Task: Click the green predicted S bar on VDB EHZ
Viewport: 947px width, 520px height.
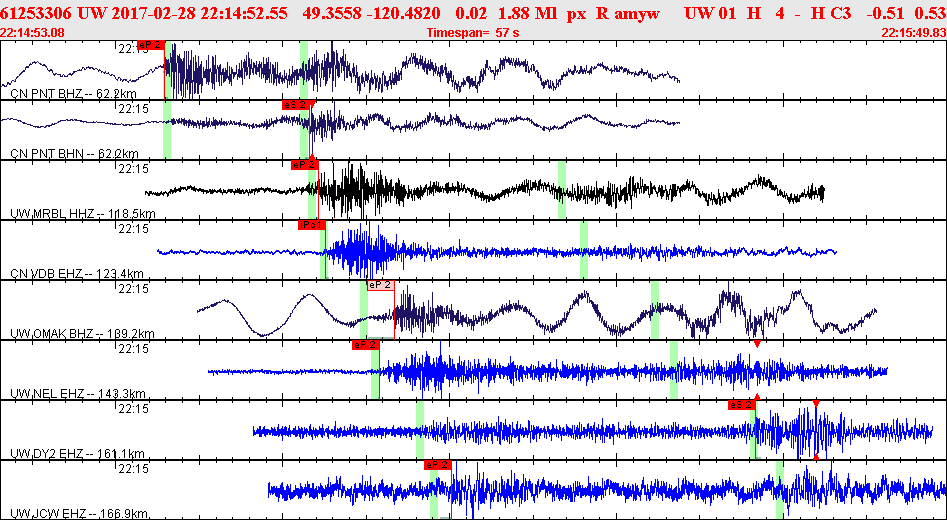Action: pyautogui.click(x=584, y=249)
